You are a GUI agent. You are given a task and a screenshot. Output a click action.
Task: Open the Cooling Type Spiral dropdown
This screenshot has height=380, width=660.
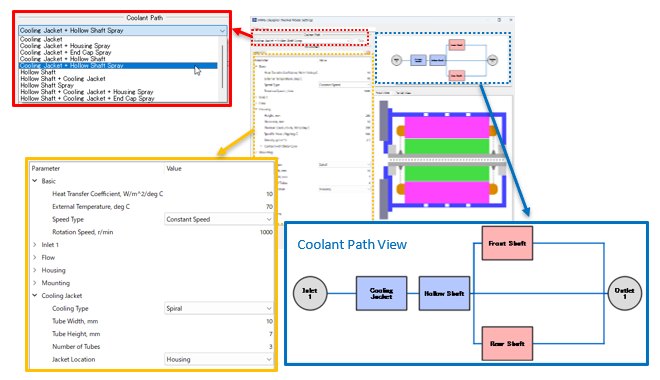coord(218,308)
